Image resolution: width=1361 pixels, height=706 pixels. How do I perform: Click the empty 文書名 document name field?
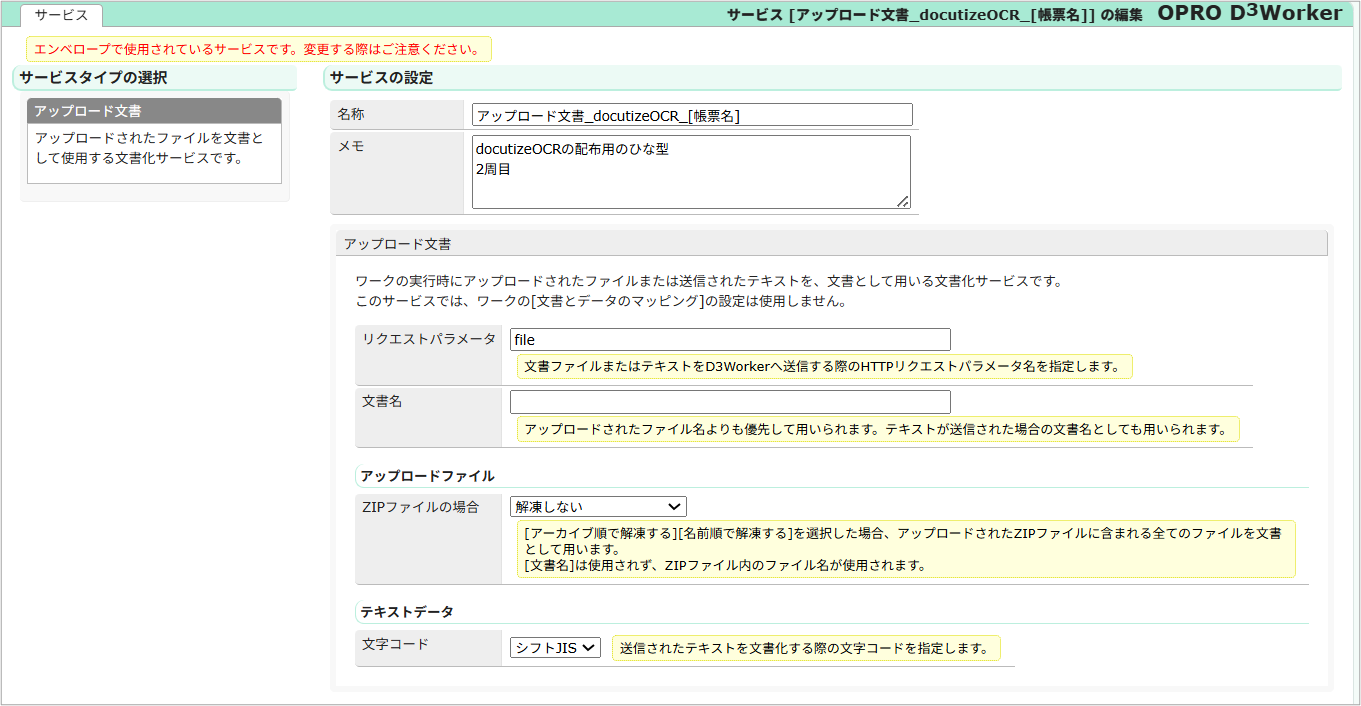[x=730, y=401]
